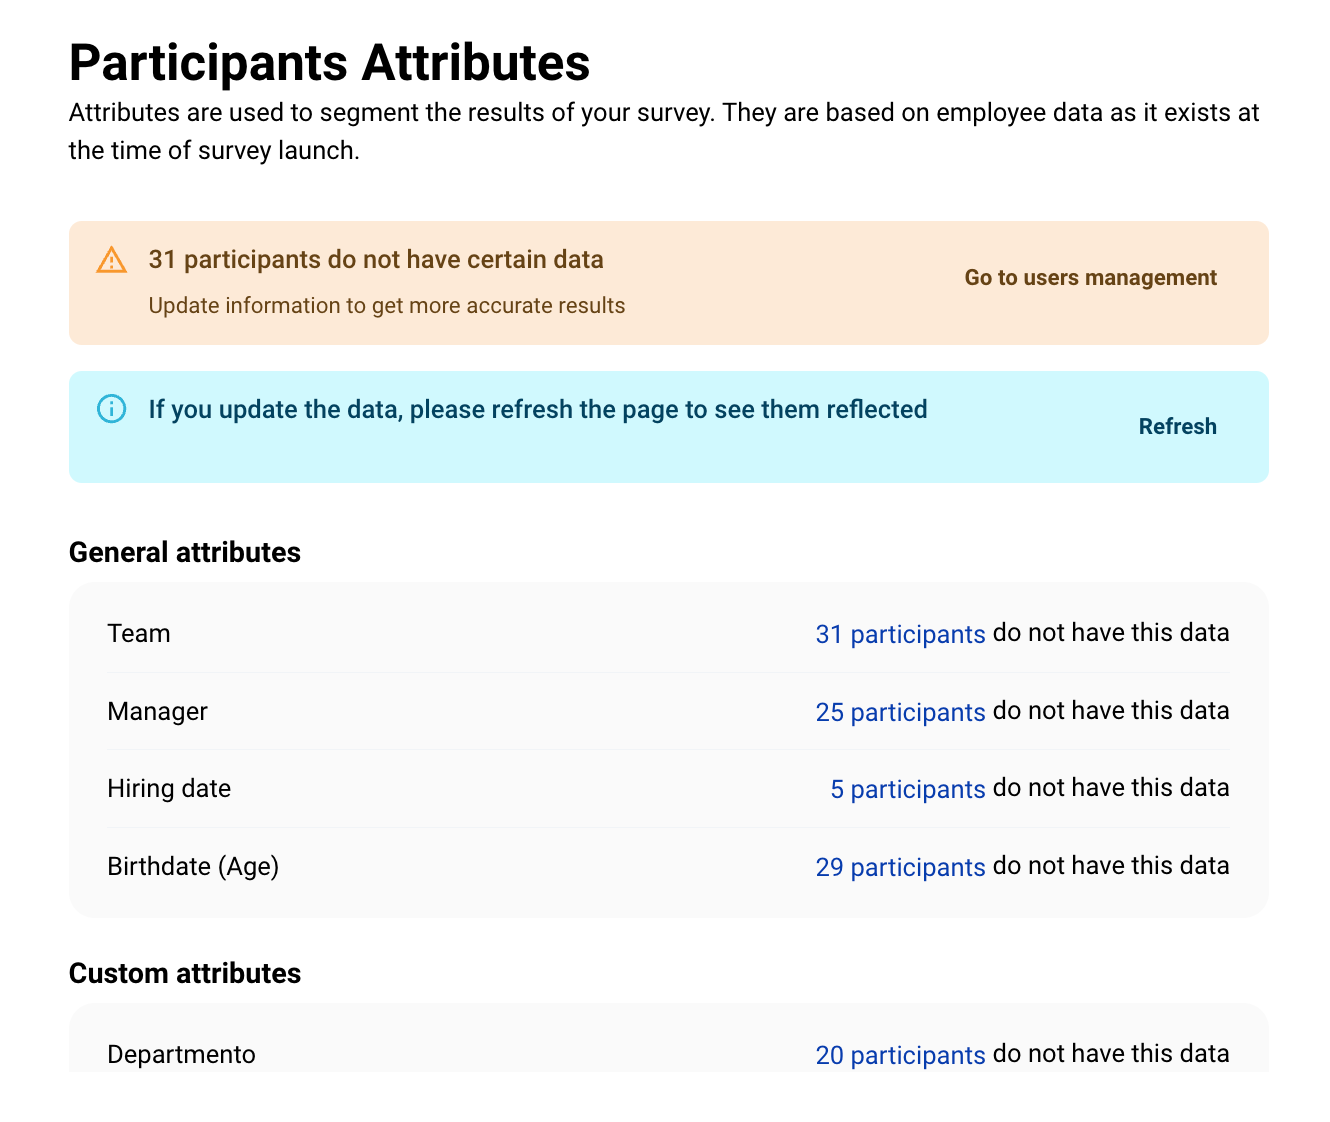
Task: Click the orange warning triangle icon
Action: coord(111,260)
